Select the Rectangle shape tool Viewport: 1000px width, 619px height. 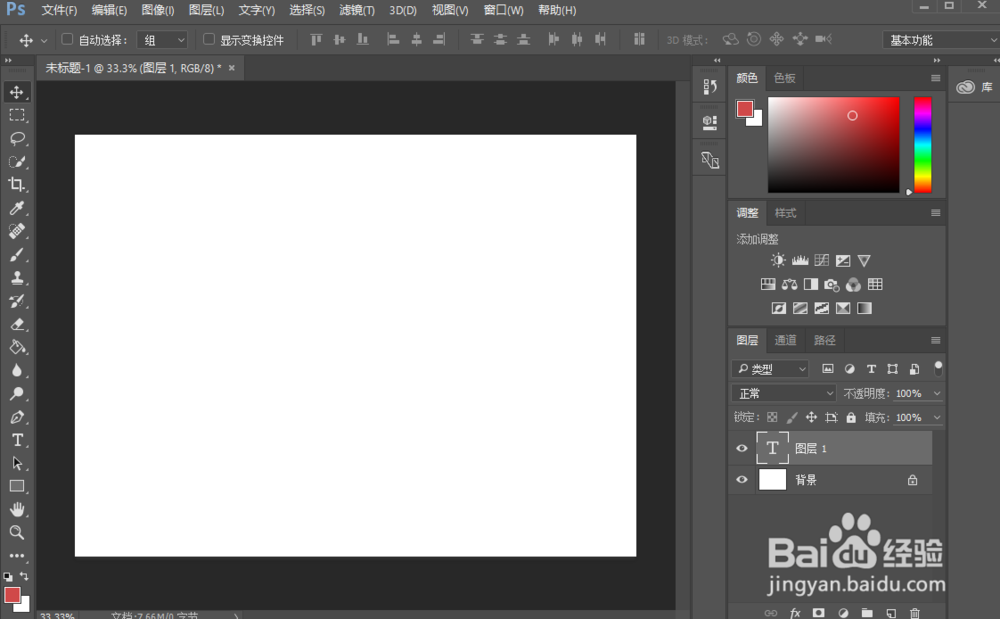pyautogui.click(x=17, y=486)
